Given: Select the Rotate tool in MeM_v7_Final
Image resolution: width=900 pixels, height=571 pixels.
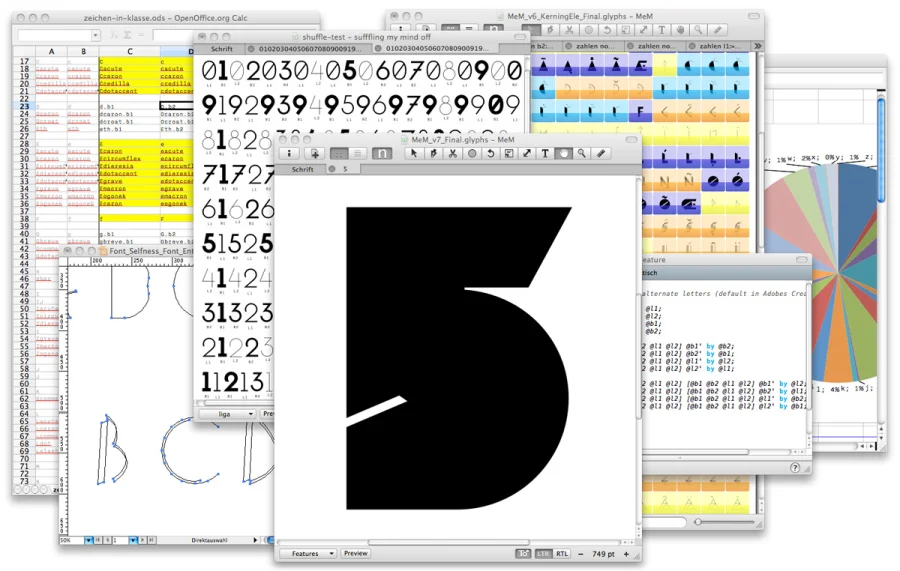Looking at the screenshot, I should [489, 154].
